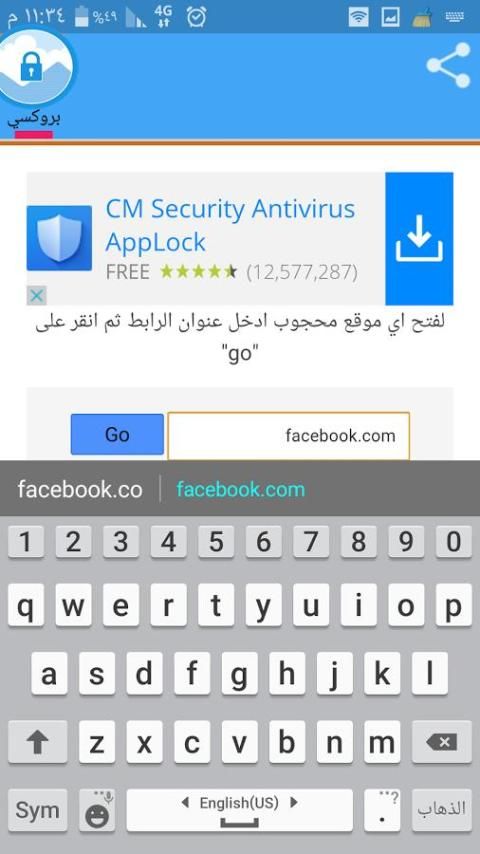Focus the facebook.com URL input field
Image resolution: width=480 pixels, height=854 pixels.
point(288,435)
